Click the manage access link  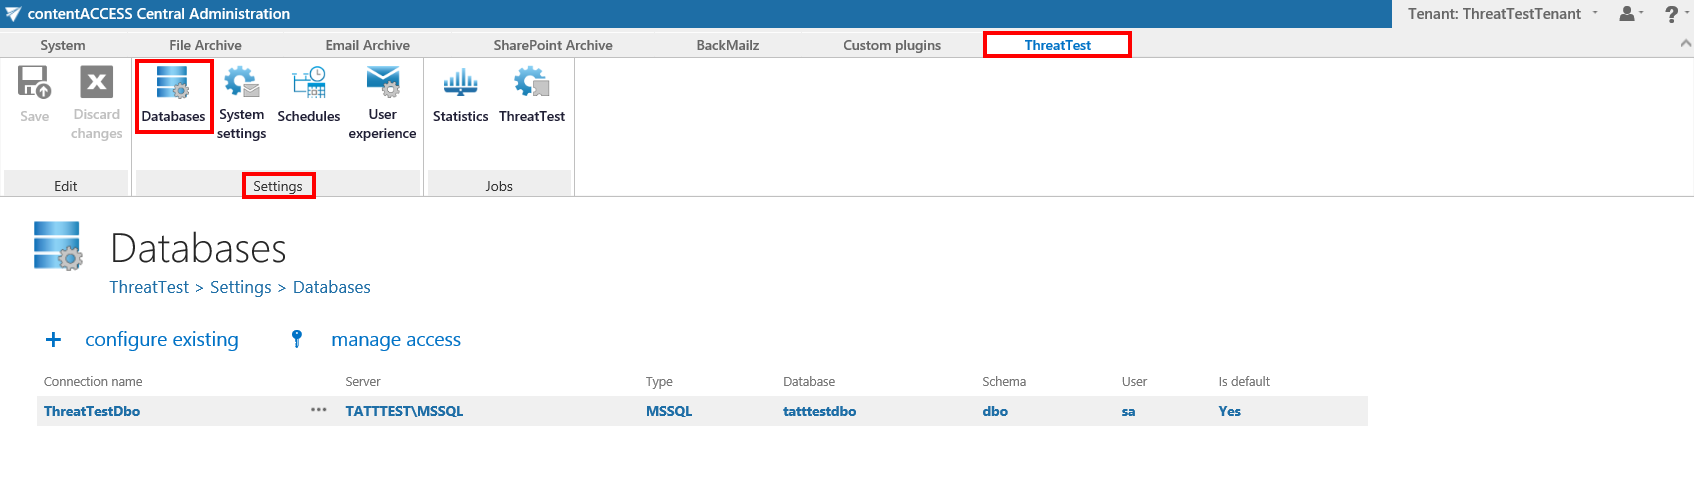coord(396,340)
